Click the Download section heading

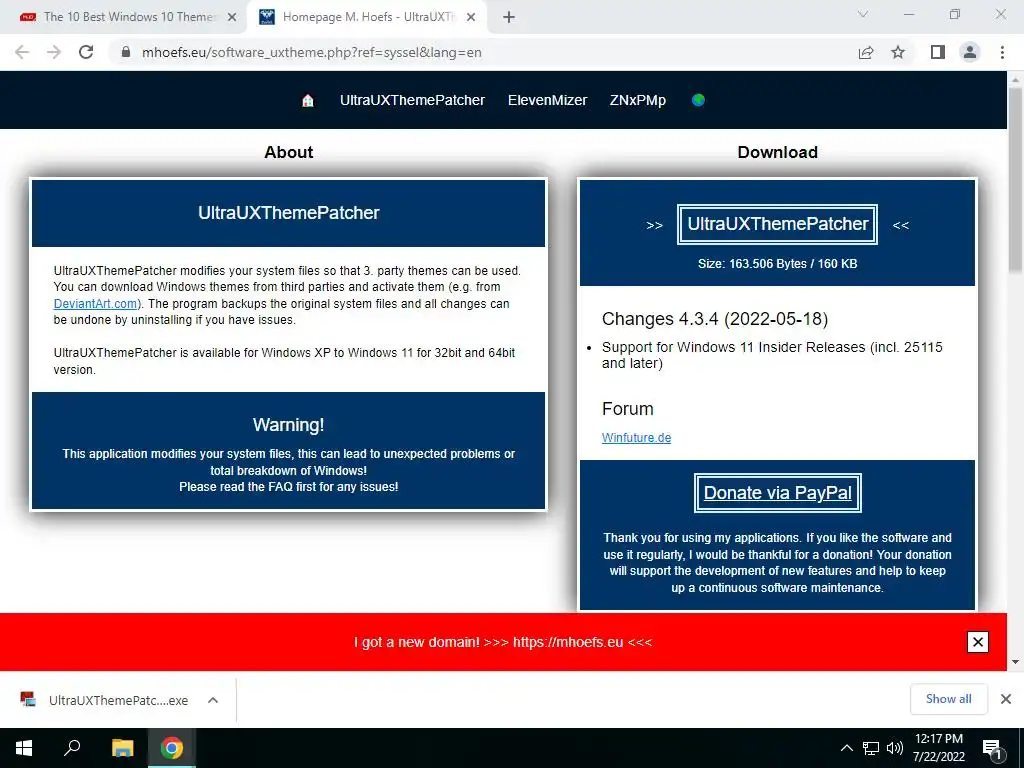(x=777, y=152)
